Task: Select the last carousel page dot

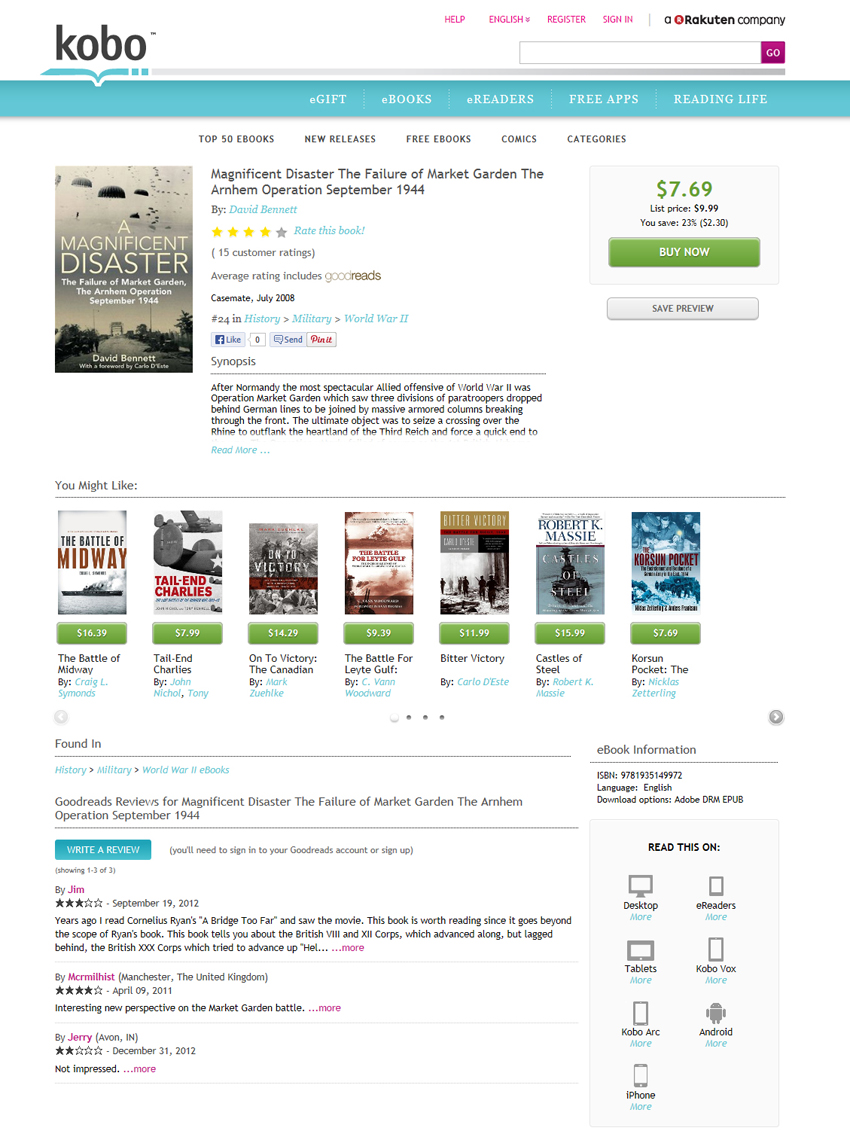Action: coord(442,717)
